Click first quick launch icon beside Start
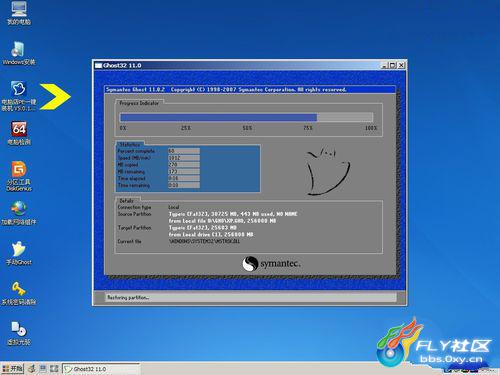This screenshot has width=500, height=375. pyautogui.click(x=32, y=369)
